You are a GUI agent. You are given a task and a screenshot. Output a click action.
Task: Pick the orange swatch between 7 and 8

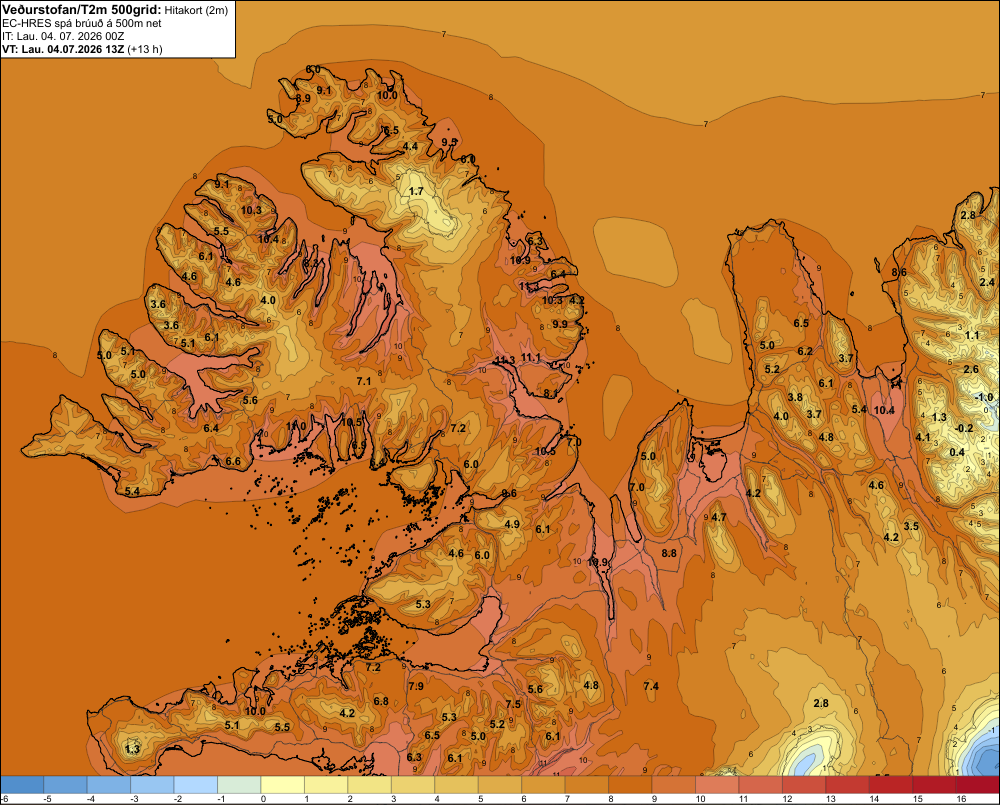click(587, 785)
